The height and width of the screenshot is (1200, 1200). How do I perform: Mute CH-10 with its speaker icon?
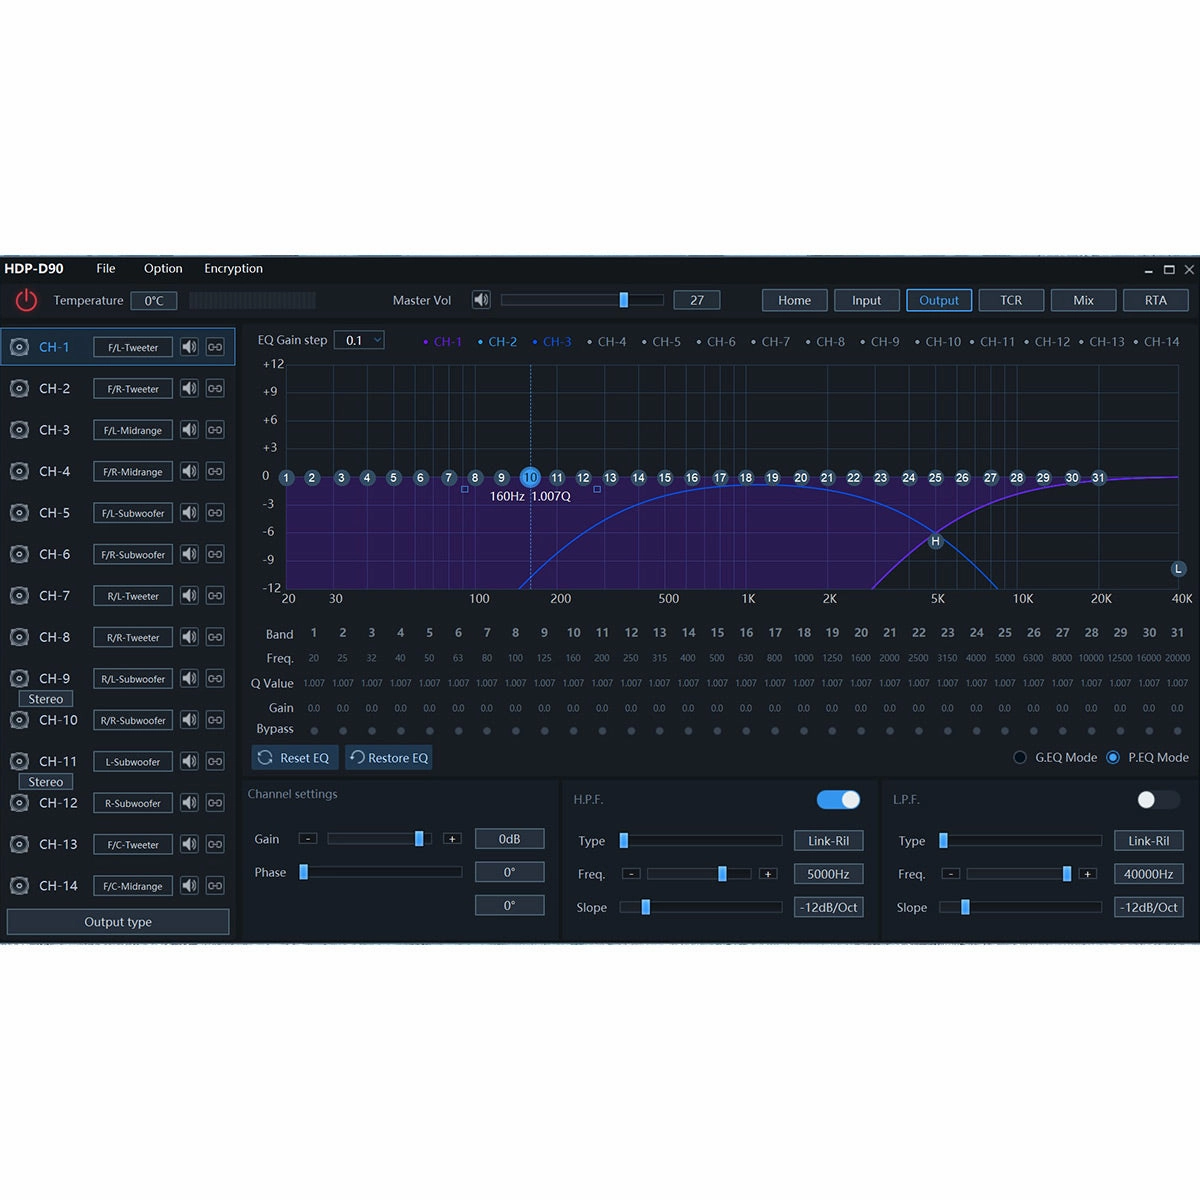[x=189, y=720]
